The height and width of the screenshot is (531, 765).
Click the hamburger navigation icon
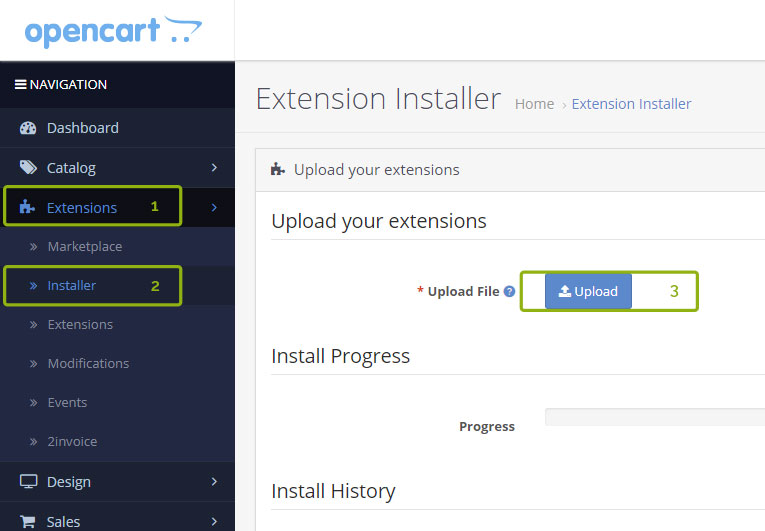point(20,84)
